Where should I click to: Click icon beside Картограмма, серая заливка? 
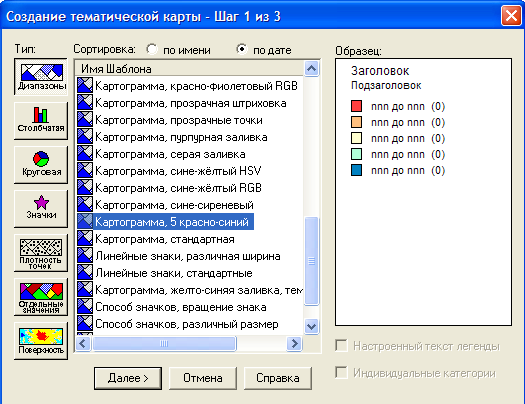click(85, 154)
